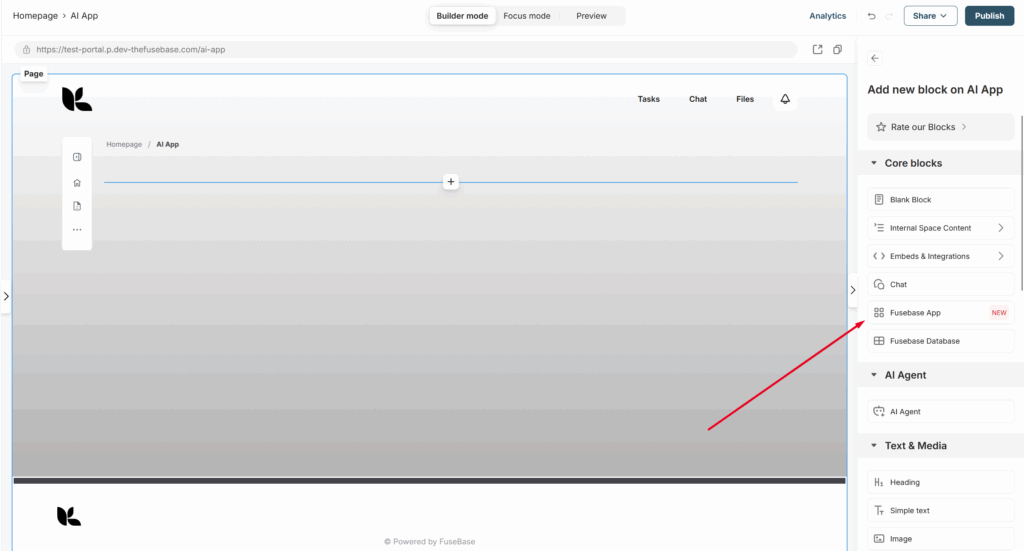Viewport: 1024px width, 551px height.
Task: Click the Publish button
Action: pos(989,16)
